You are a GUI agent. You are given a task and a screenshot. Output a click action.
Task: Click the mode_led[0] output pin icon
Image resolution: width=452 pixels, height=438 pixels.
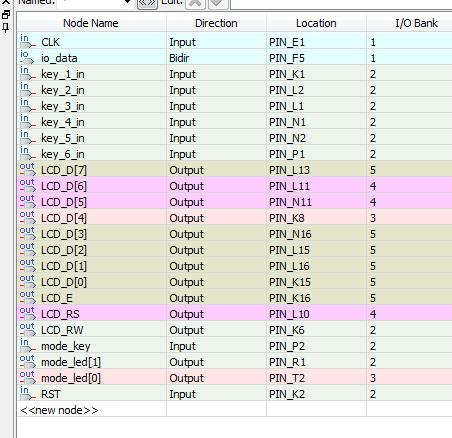27,378
